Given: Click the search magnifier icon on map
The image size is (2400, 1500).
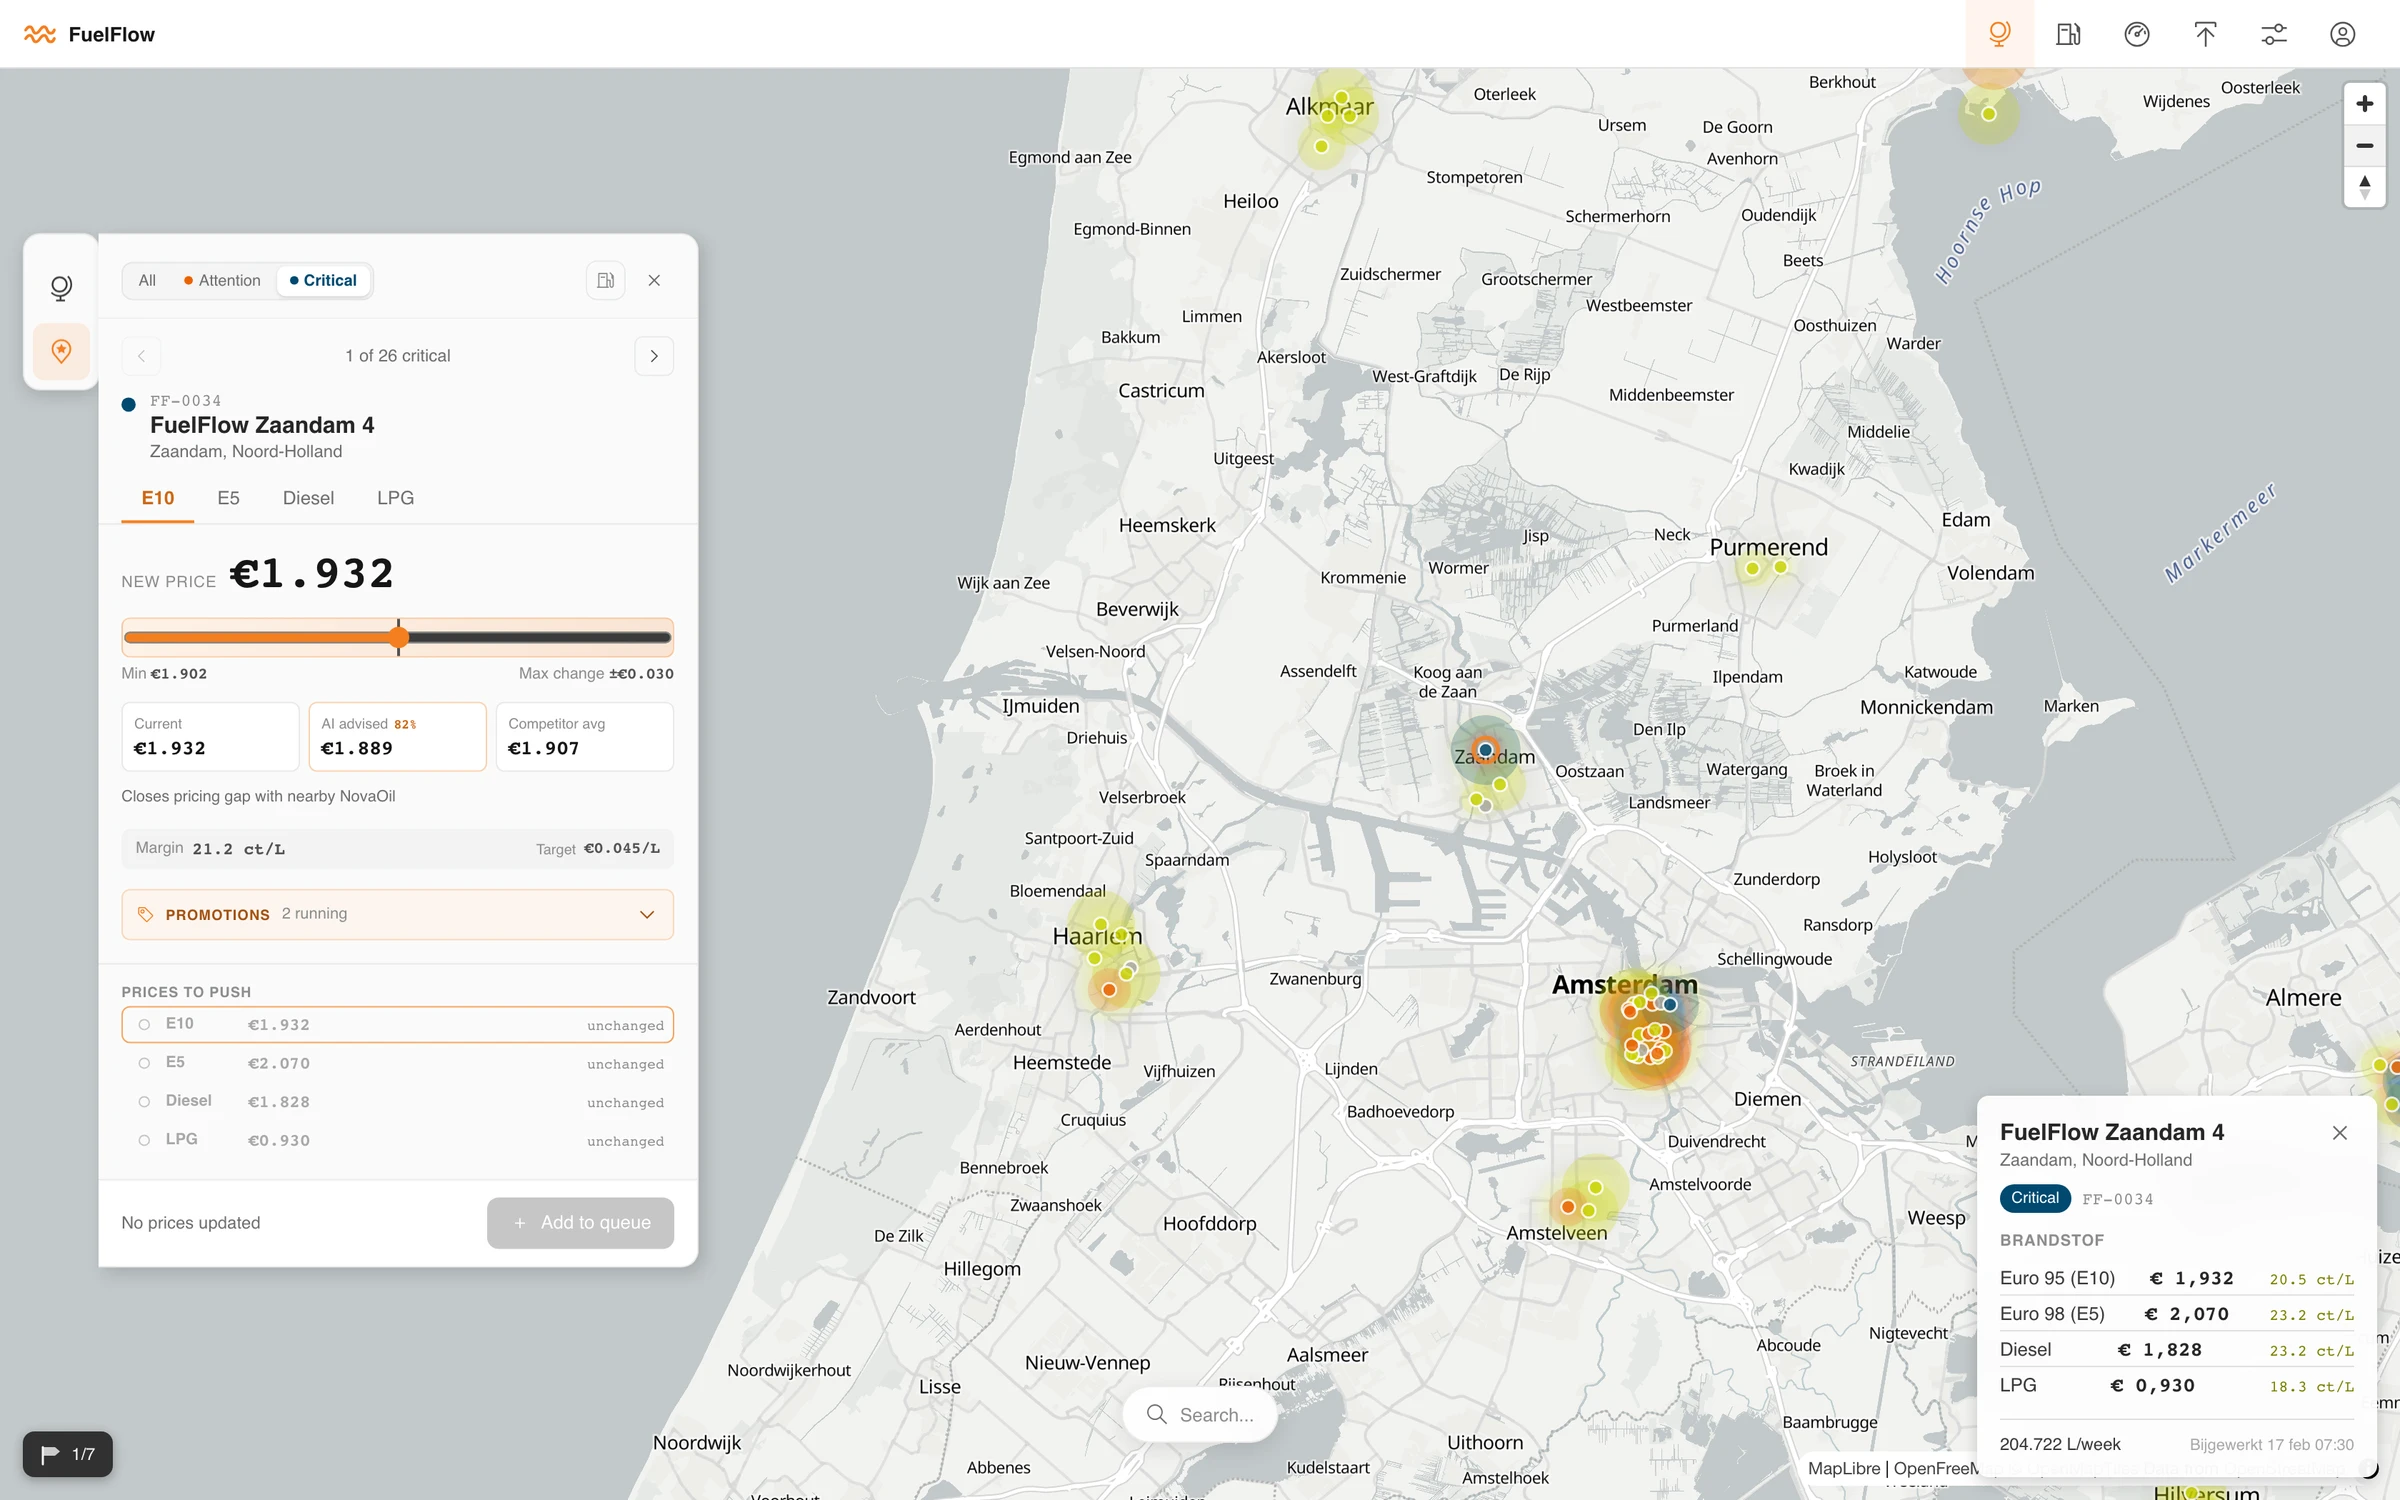Looking at the screenshot, I should point(1156,1414).
